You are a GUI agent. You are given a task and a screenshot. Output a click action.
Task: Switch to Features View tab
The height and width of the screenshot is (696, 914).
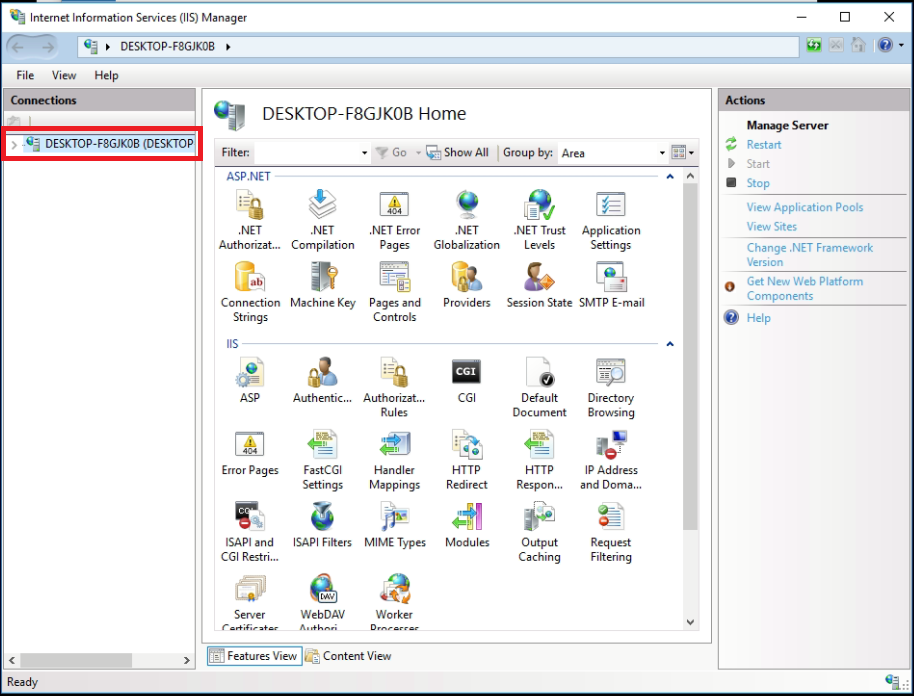254,656
